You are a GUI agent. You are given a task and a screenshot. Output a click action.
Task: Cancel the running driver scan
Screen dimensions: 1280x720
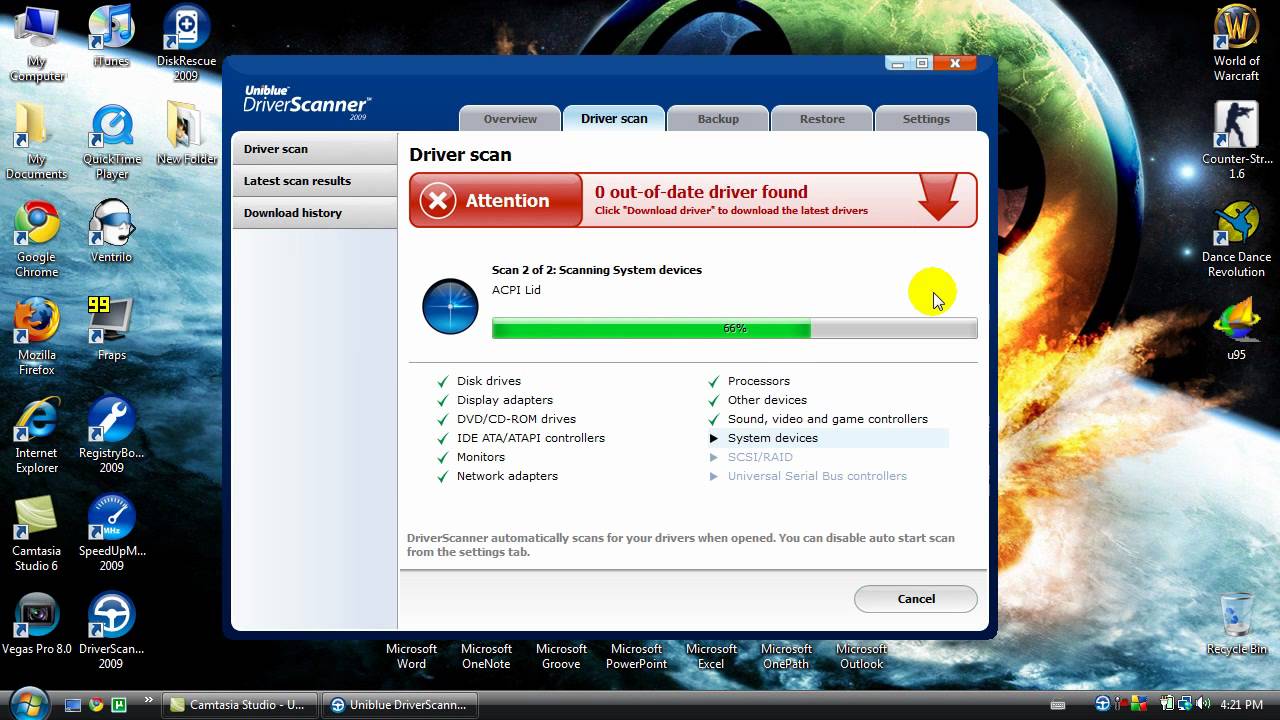coord(915,599)
